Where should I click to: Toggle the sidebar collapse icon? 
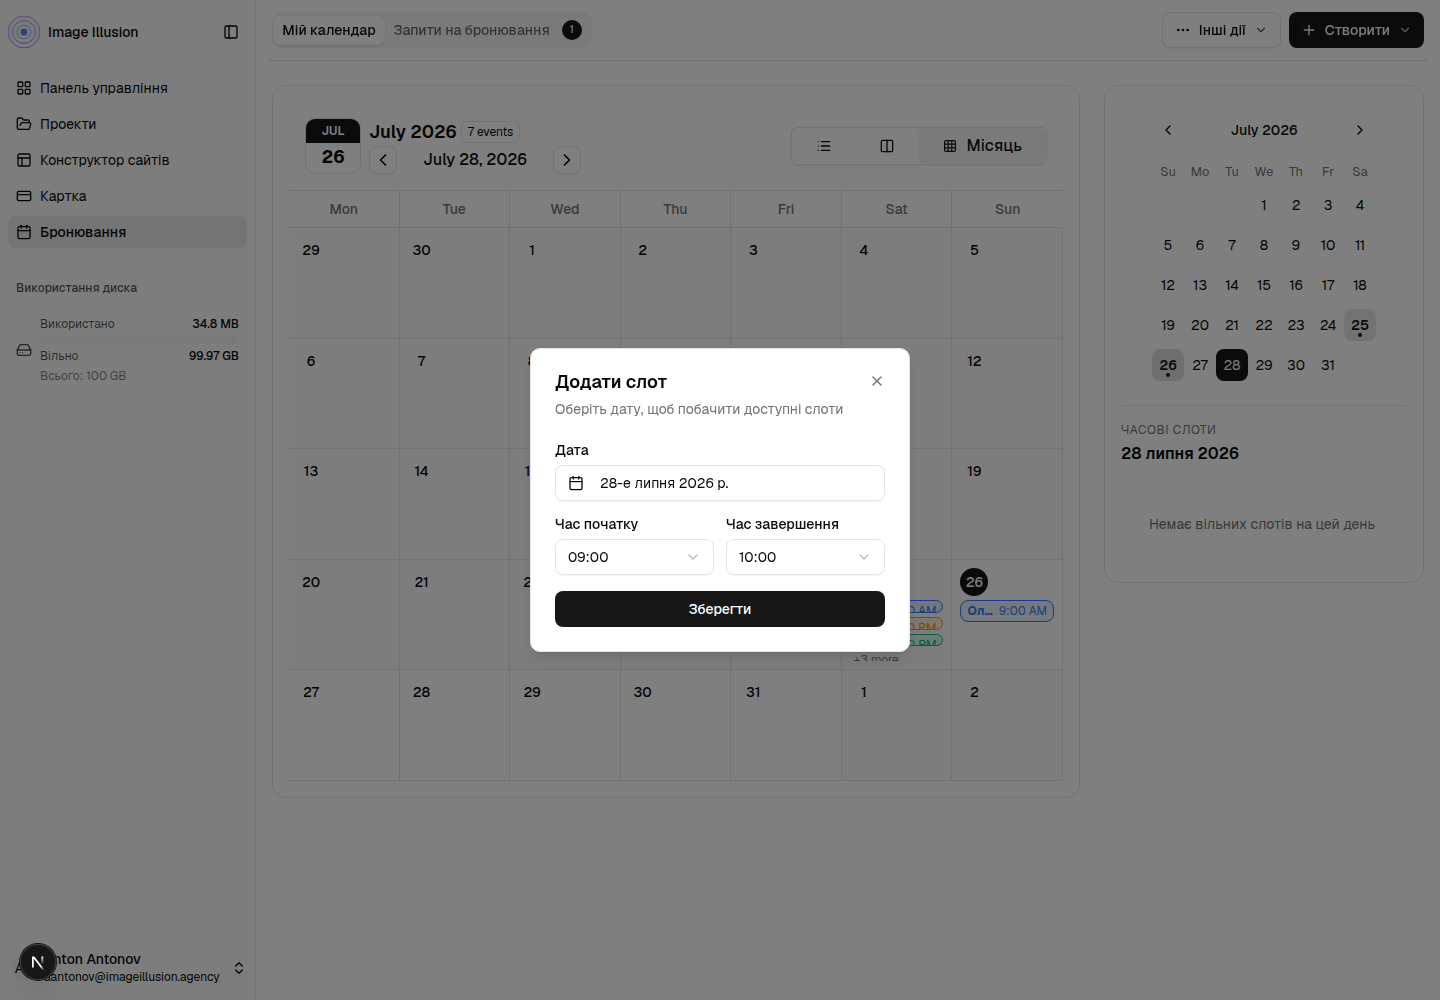tap(231, 32)
